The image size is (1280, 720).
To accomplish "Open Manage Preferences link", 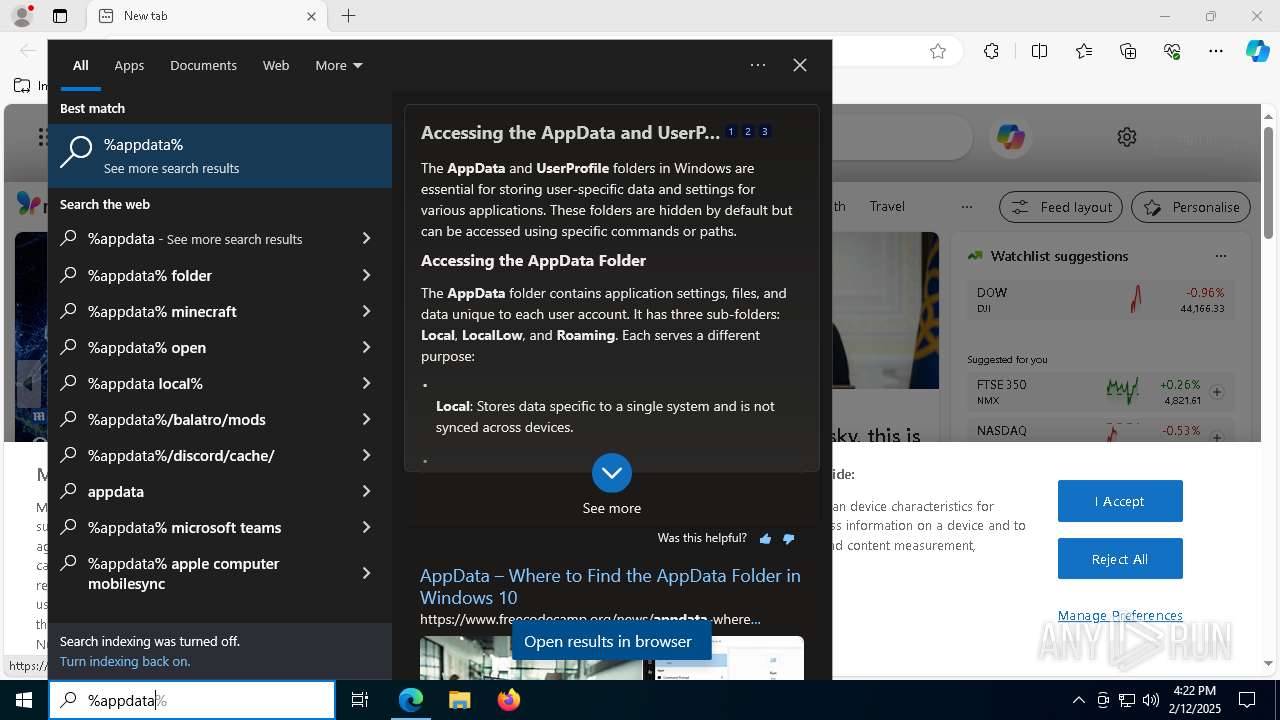I will (1120, 615).
